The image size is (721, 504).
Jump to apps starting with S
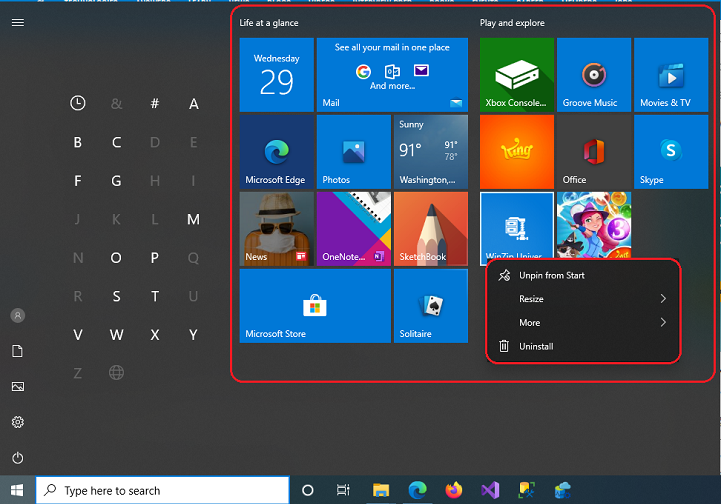116,296
